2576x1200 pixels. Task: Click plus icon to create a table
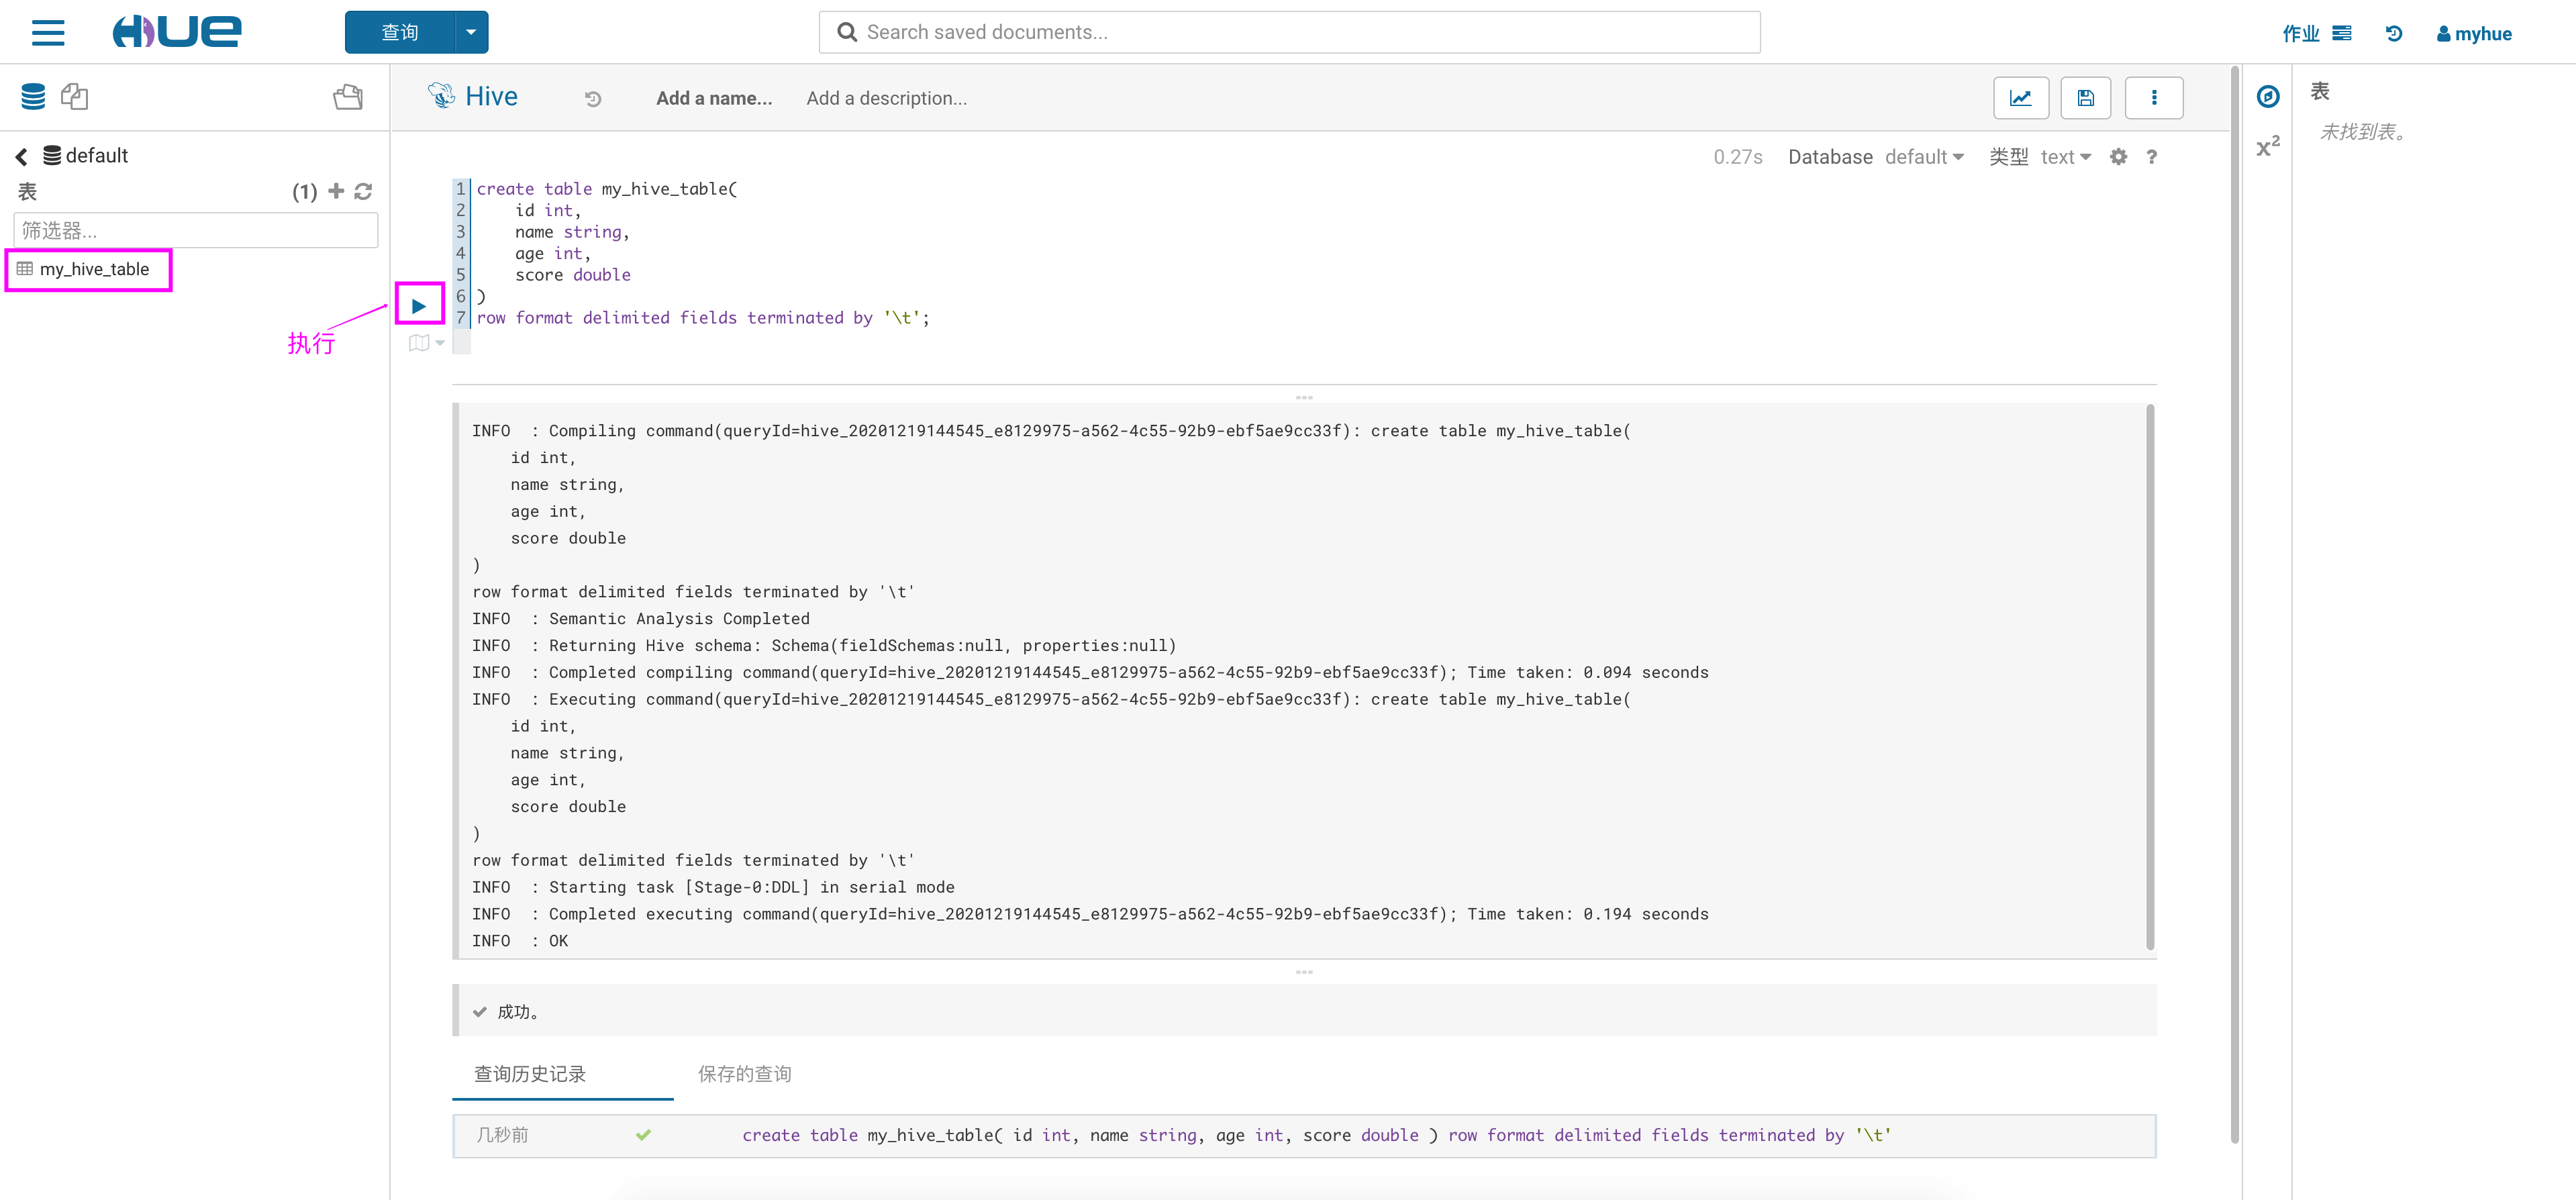tap(336, 191)
